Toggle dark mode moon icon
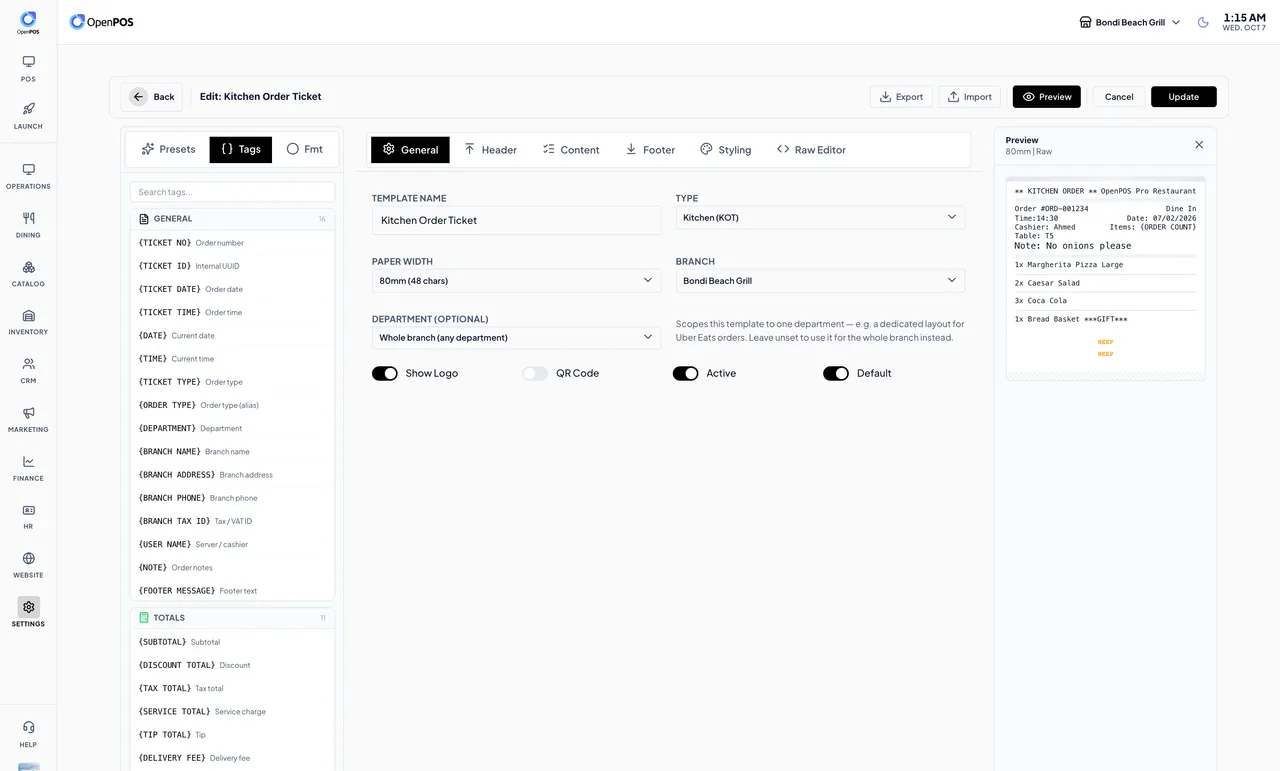 (1203, 22)
